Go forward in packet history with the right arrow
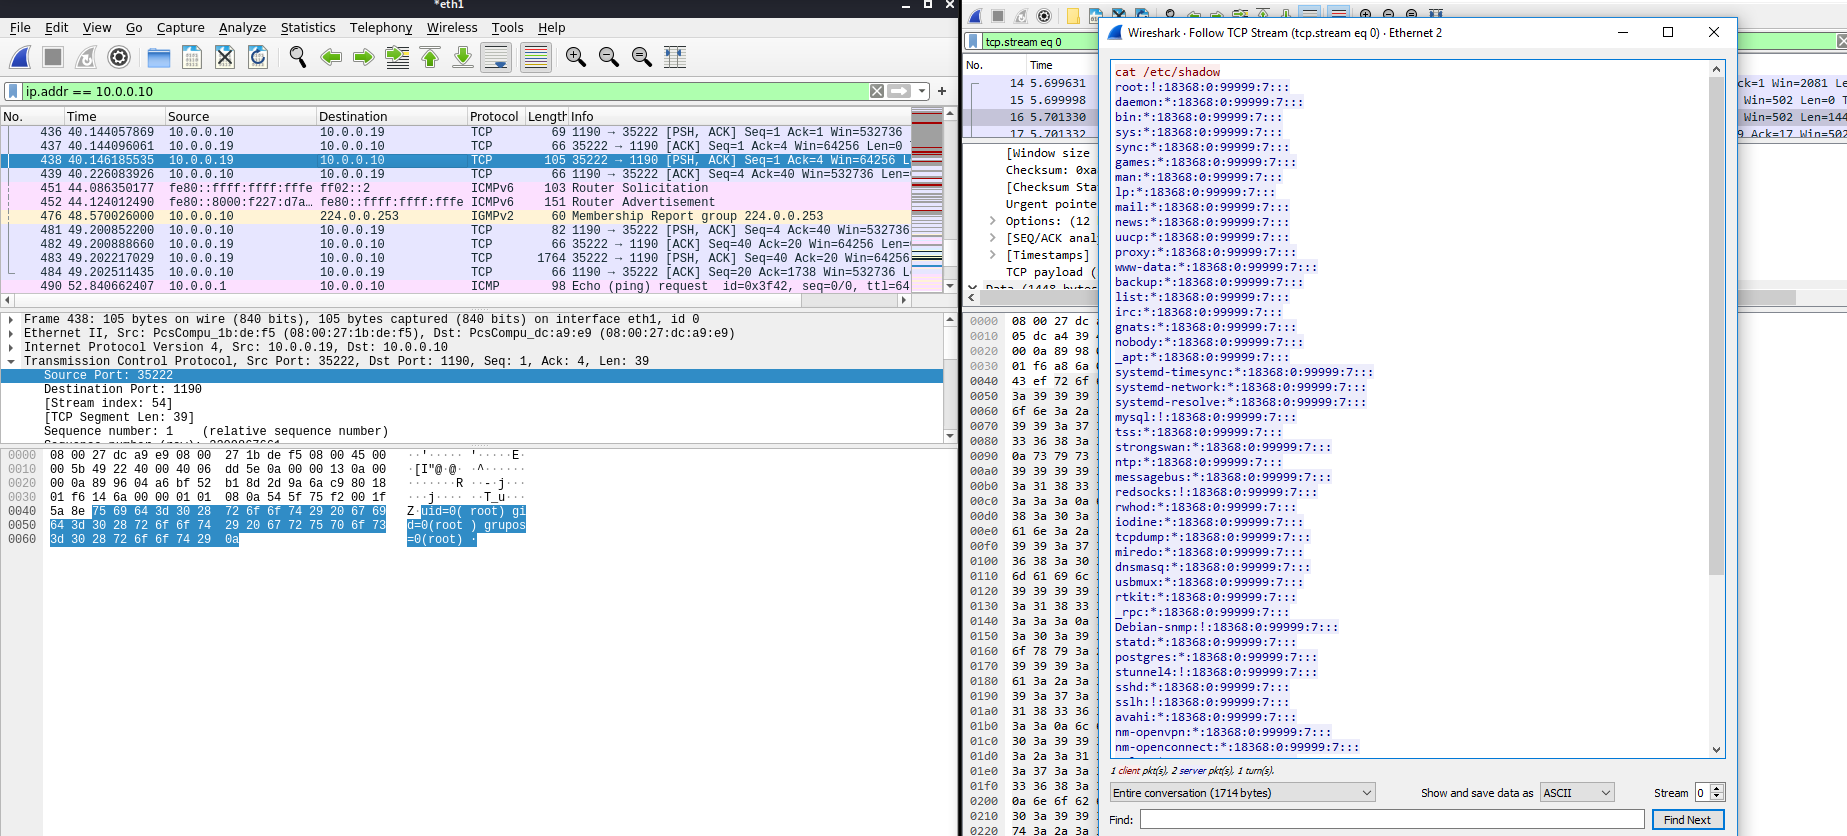 point(364,58)
